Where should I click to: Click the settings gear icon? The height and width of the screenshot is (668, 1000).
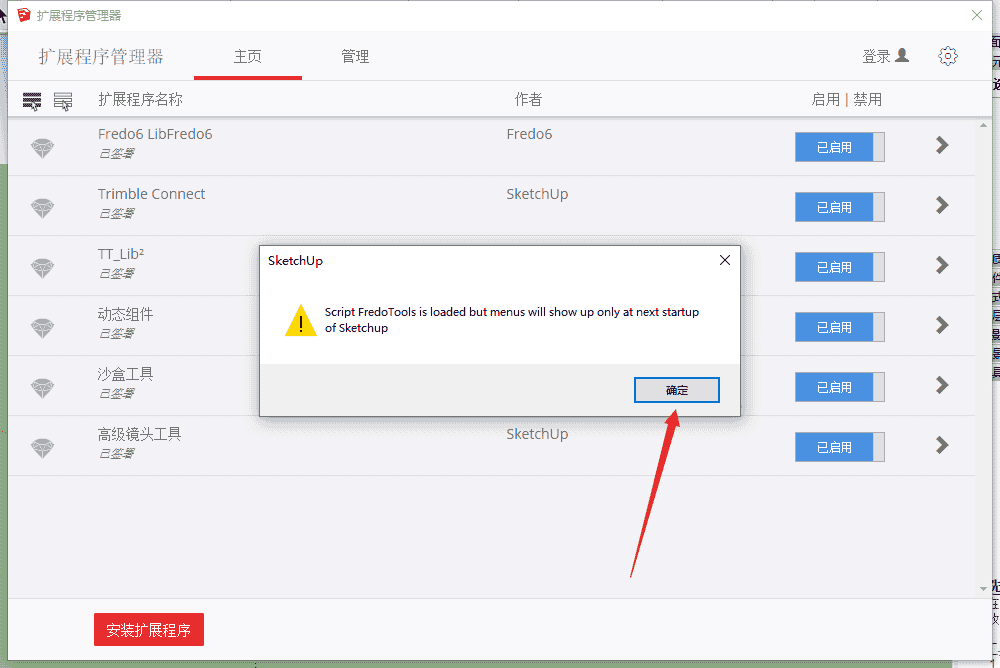[948, 56]
